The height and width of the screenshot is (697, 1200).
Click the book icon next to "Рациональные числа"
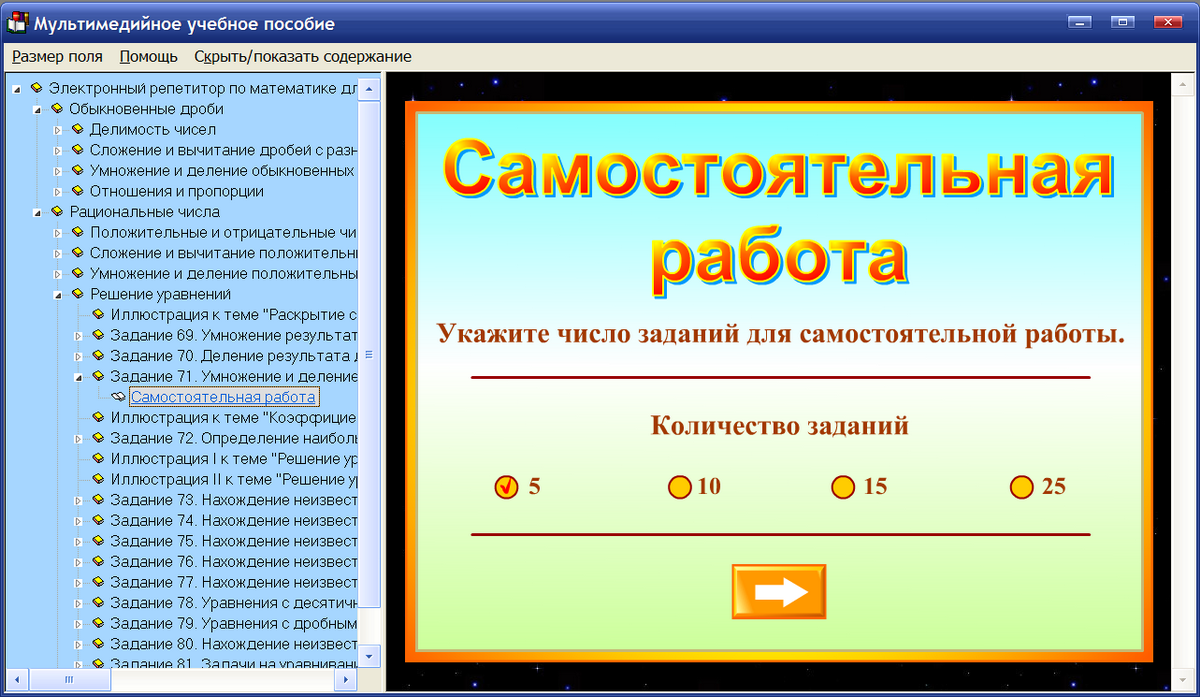coord(57,211)
